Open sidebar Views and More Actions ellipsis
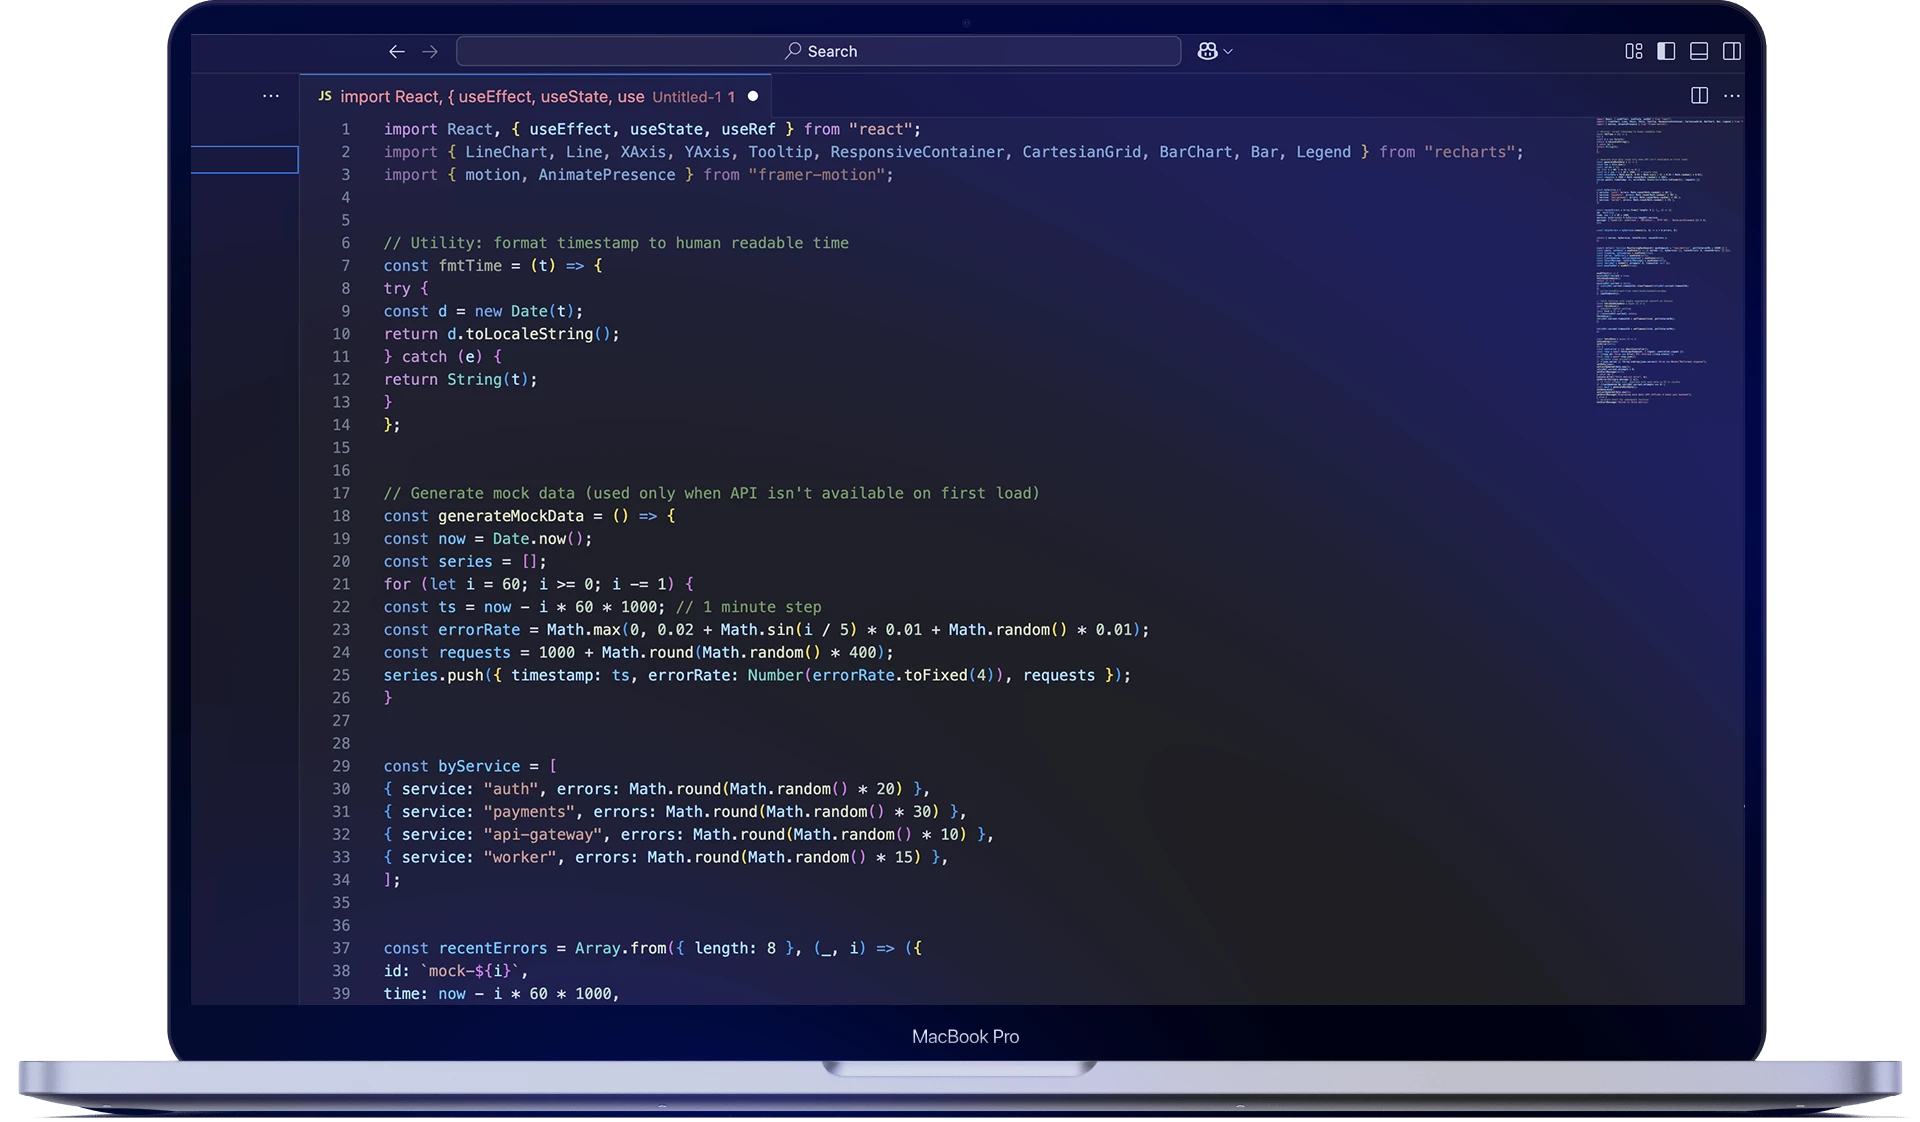Viewport: 1920px width, 1122px height. coord(271,96)
